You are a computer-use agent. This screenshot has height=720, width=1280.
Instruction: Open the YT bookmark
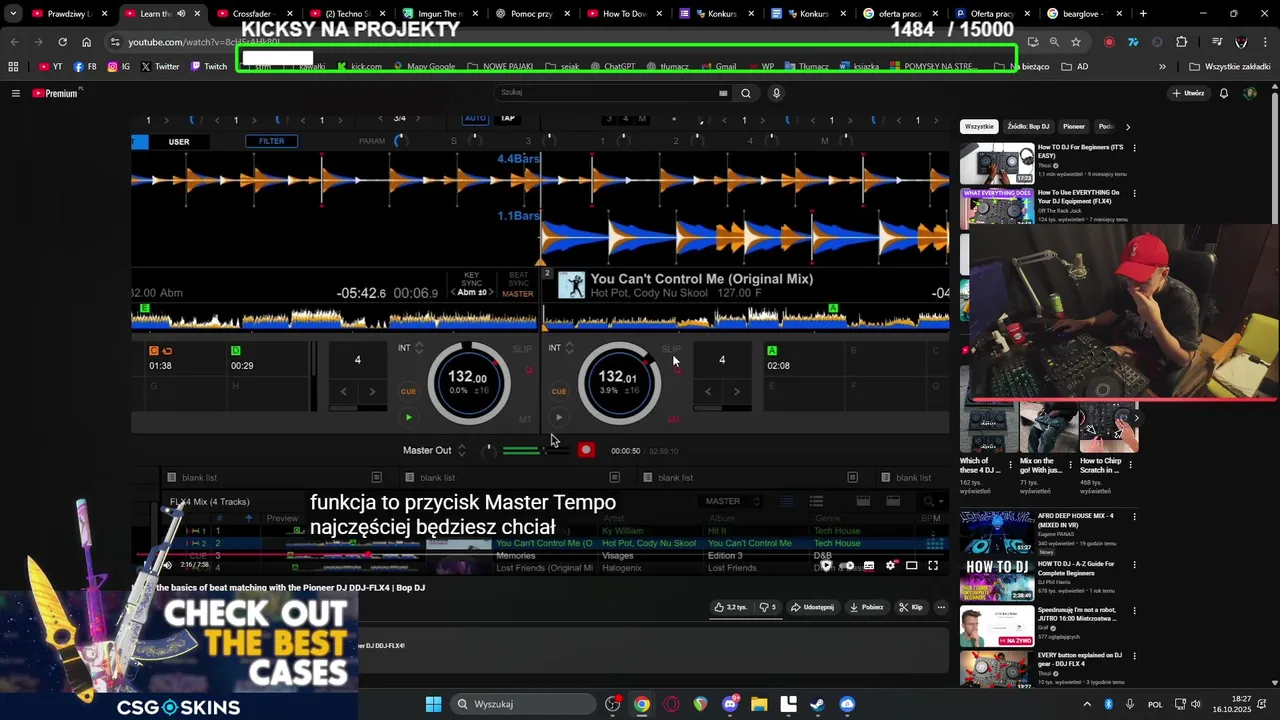50,67
